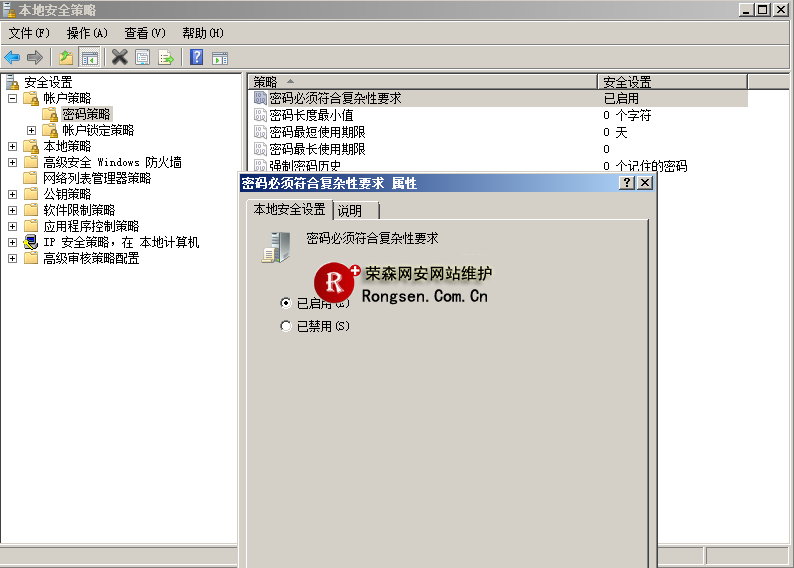
Task: Click the blue Help question mark icon
Action: tap(196, 57)
